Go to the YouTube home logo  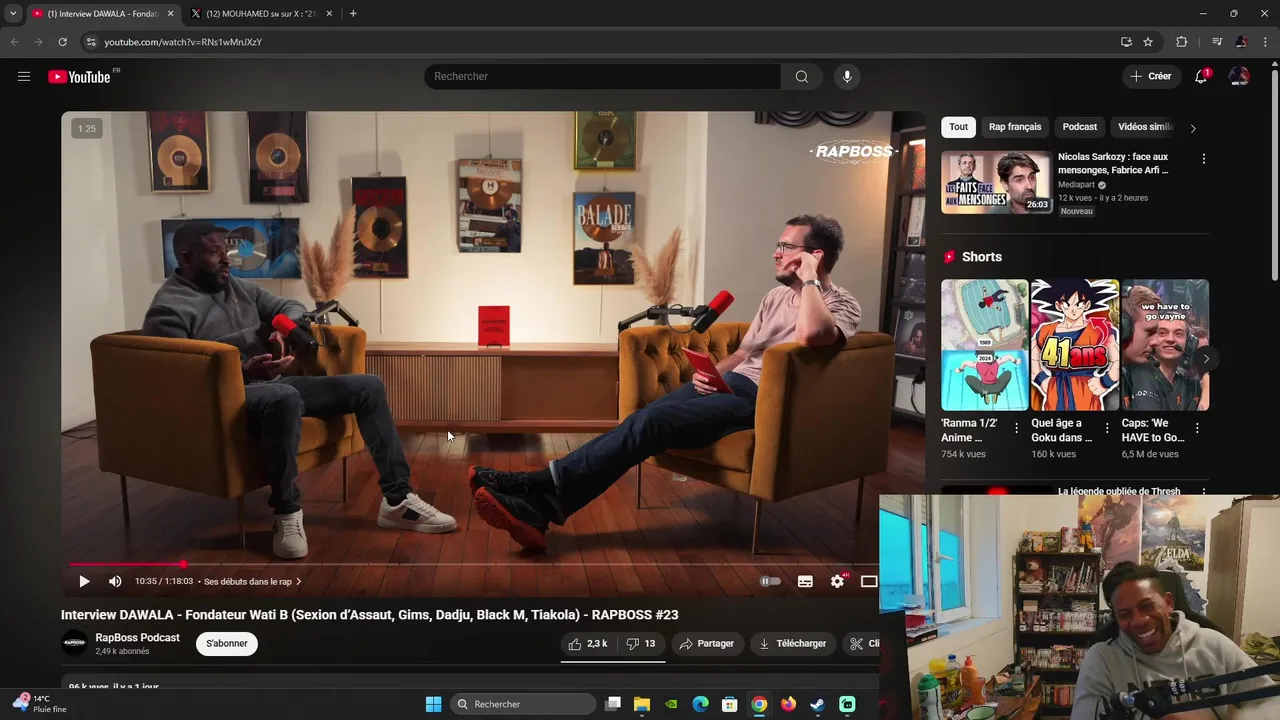(x=80, y=77)
